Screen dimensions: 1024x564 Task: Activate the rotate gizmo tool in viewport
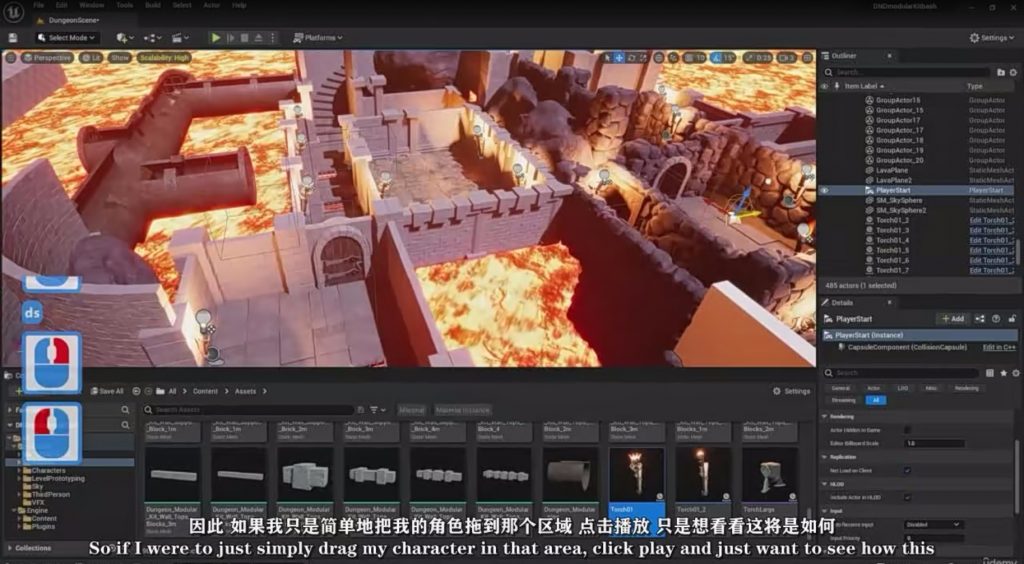[631, 57]
